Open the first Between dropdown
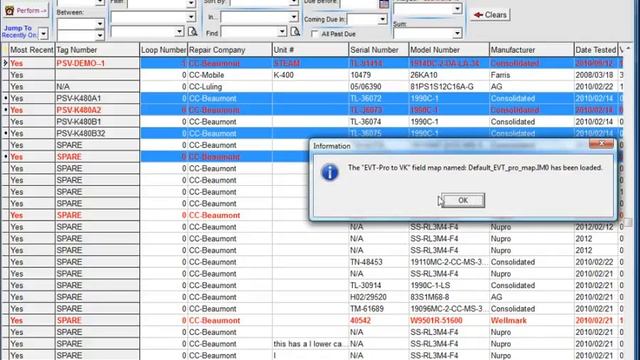640x360 pixels. click(x=100, y=24)
